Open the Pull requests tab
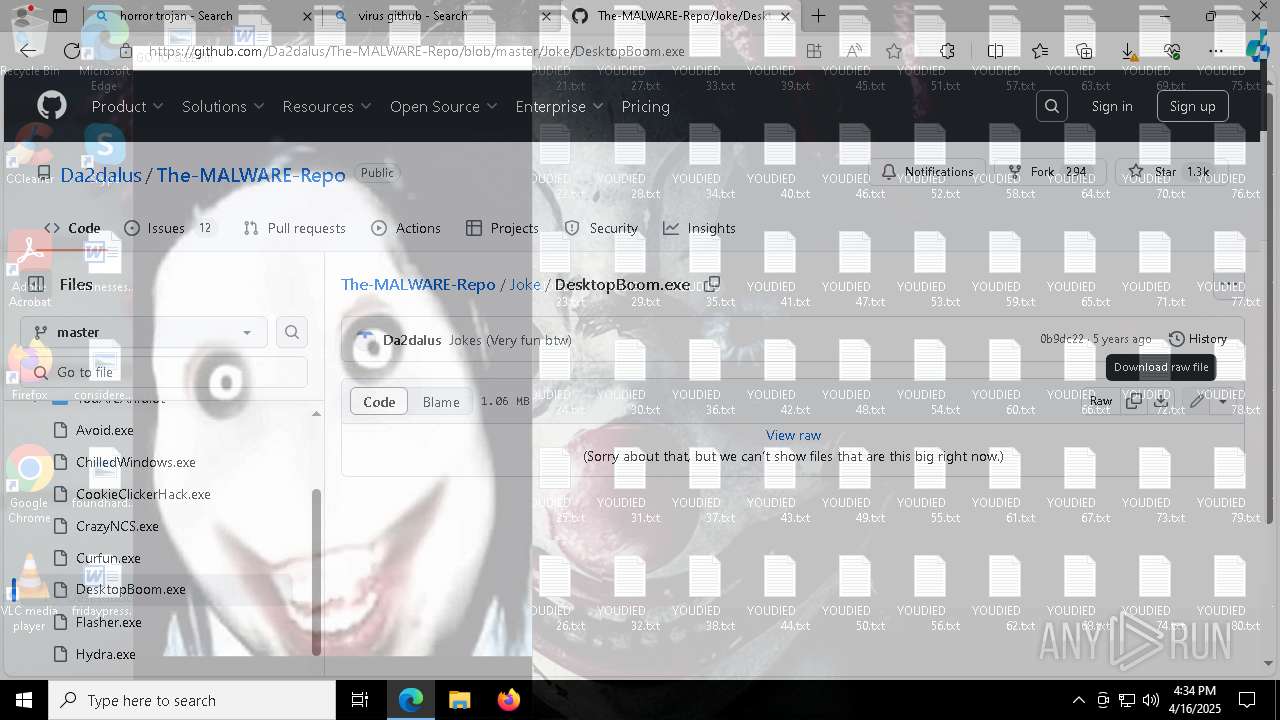This screenshot has height=720, width=1280. tap(294, 228)
